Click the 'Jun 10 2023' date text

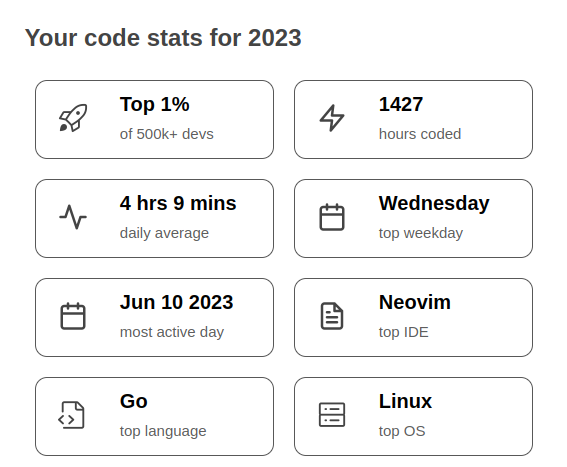pos(176,302)
